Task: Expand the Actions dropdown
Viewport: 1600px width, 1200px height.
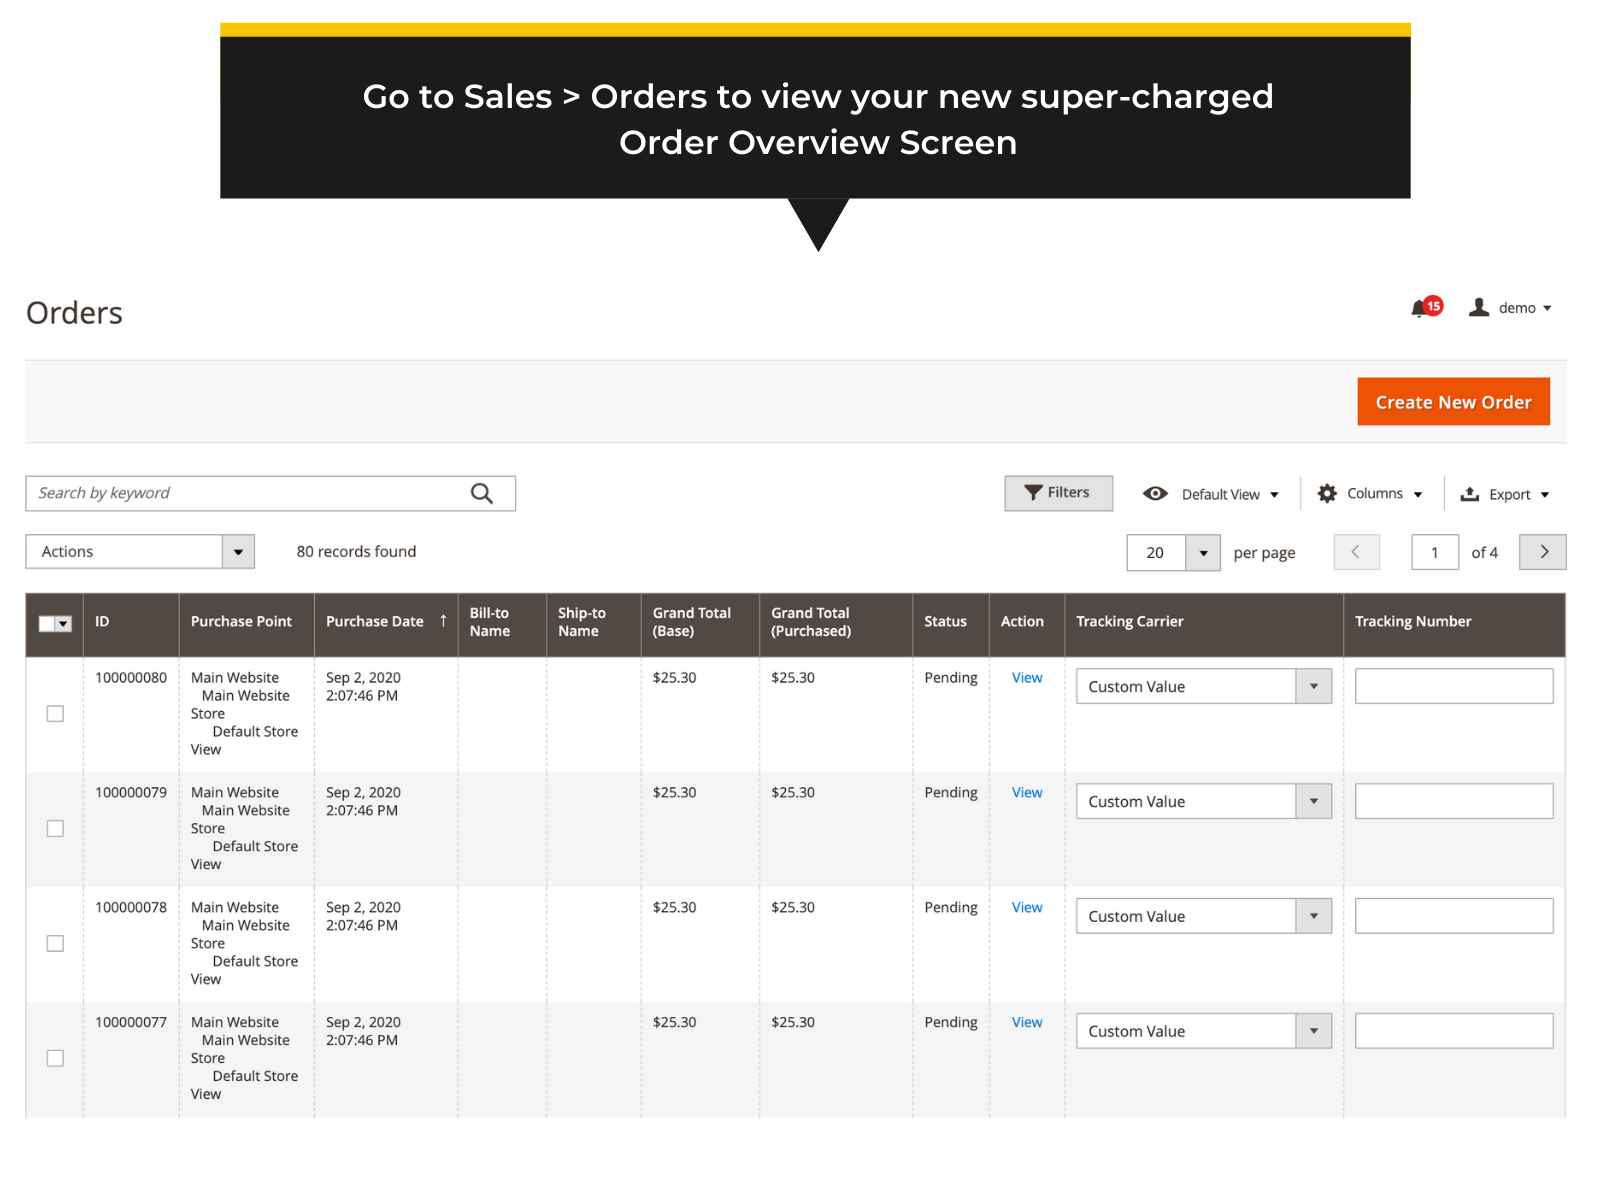Action: coord(238,551)
